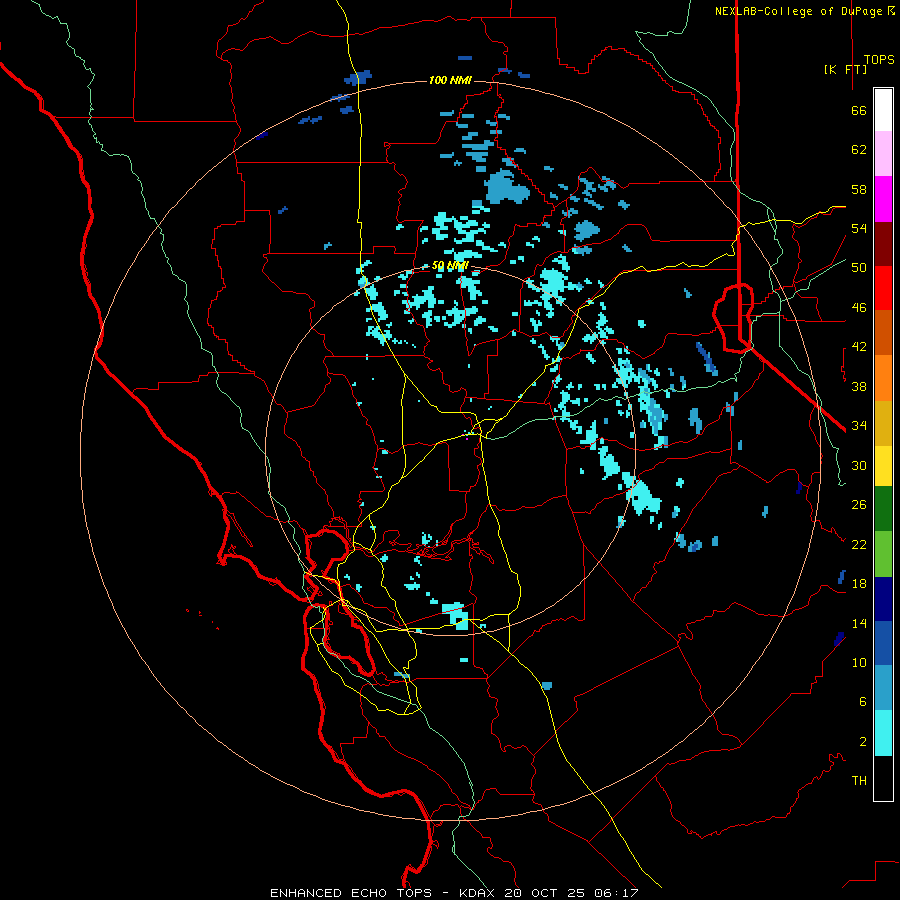The height and width of the screenshot is (900, 900).
Task: Click the light pink legend swatch
Action: pyautogui.click(x=883, y=154)
